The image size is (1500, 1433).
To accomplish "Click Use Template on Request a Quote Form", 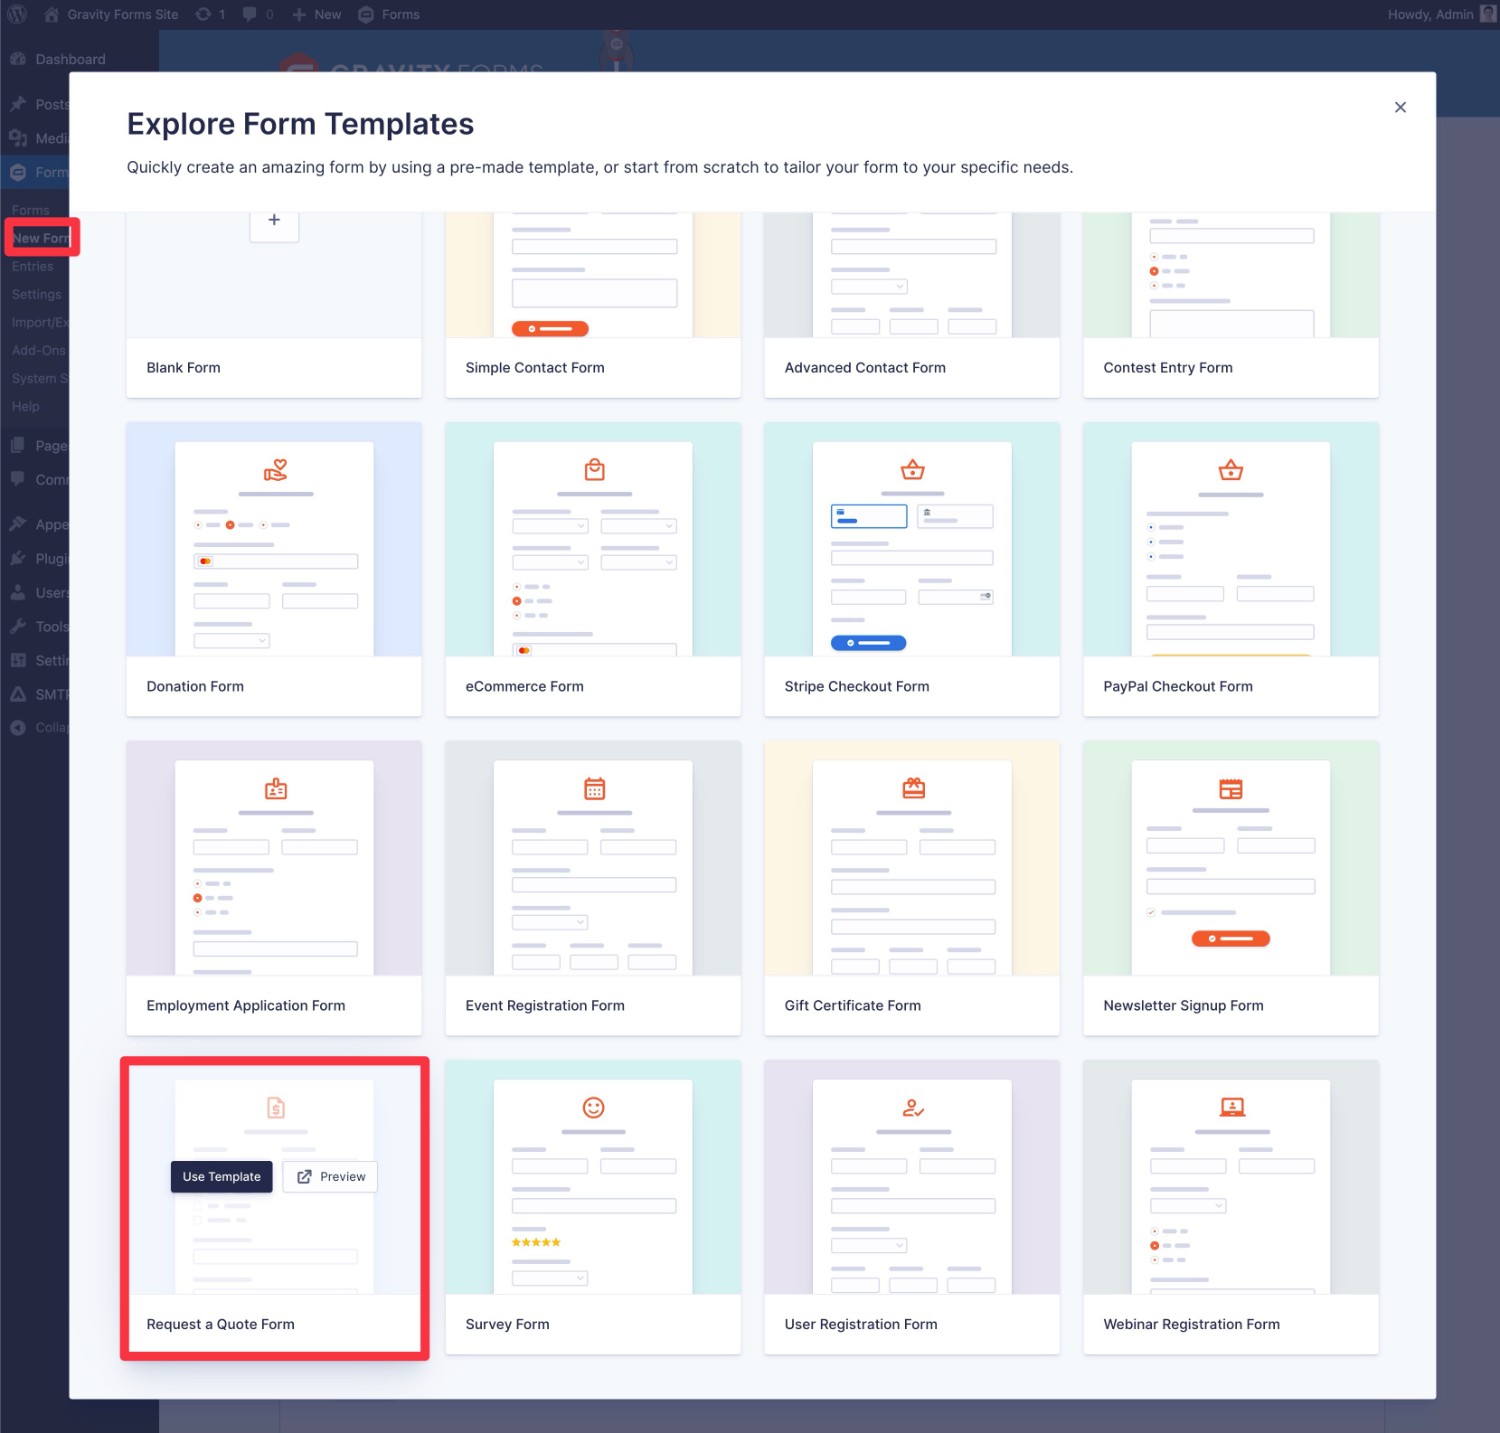I will (221, 1176).
